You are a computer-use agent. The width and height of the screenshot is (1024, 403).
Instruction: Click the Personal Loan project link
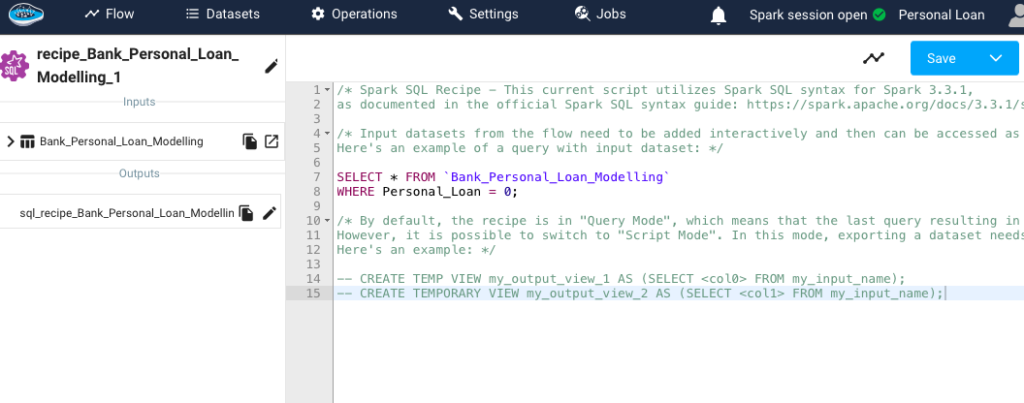pos(941,15)
